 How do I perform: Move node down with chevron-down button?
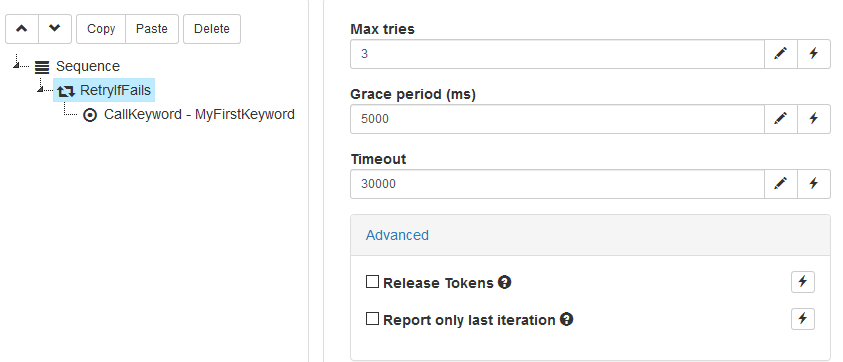pyautogui.click(x=55, y=29)
